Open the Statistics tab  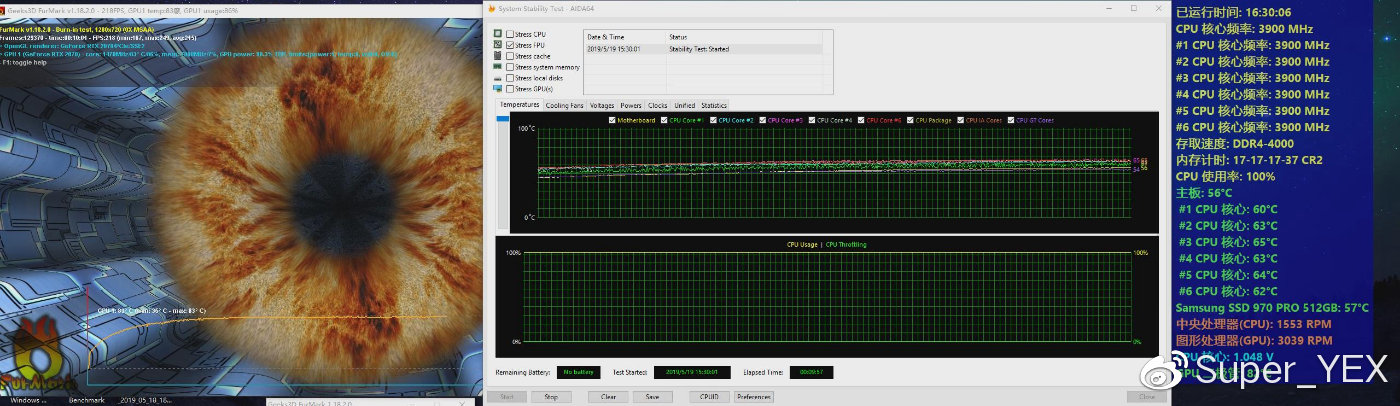click(713, 105)
